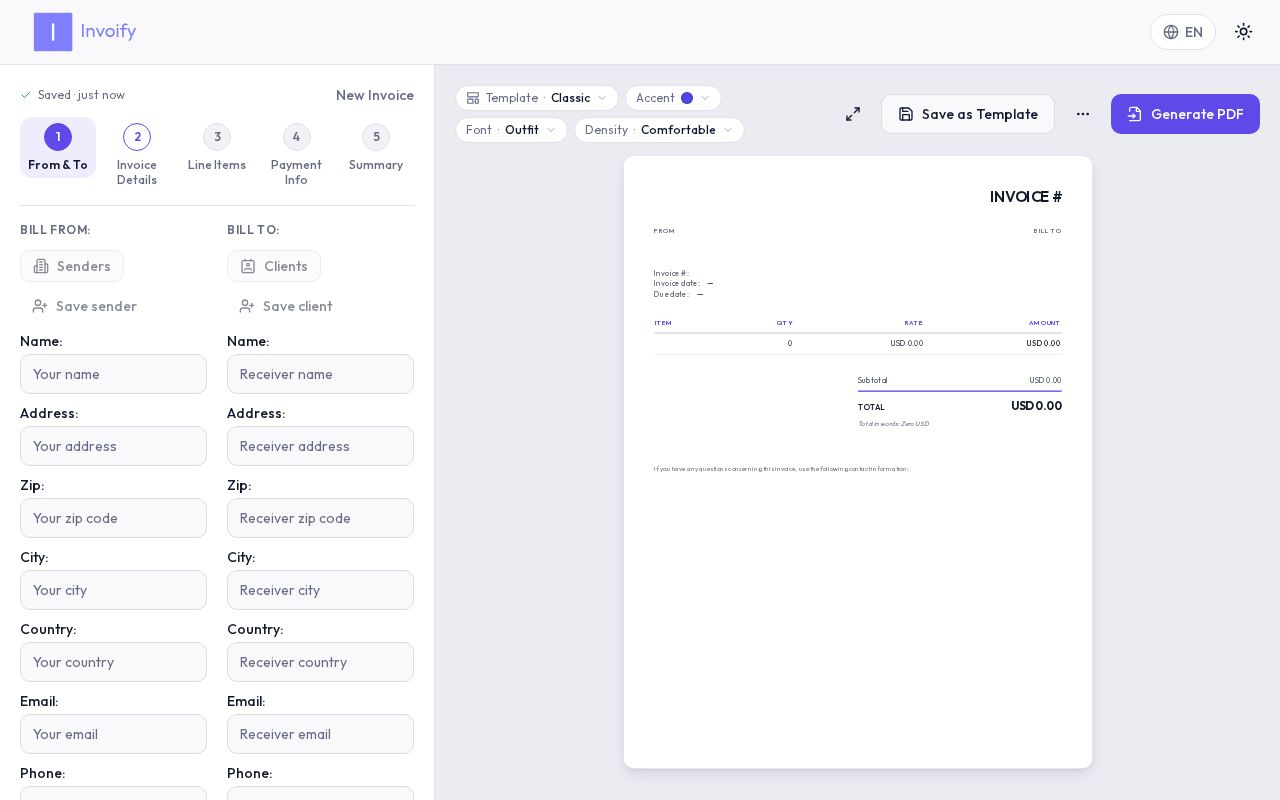Focus the Receiver zip code field
Viewport: 1280px width, 800px height.
(x=320, y=518)
